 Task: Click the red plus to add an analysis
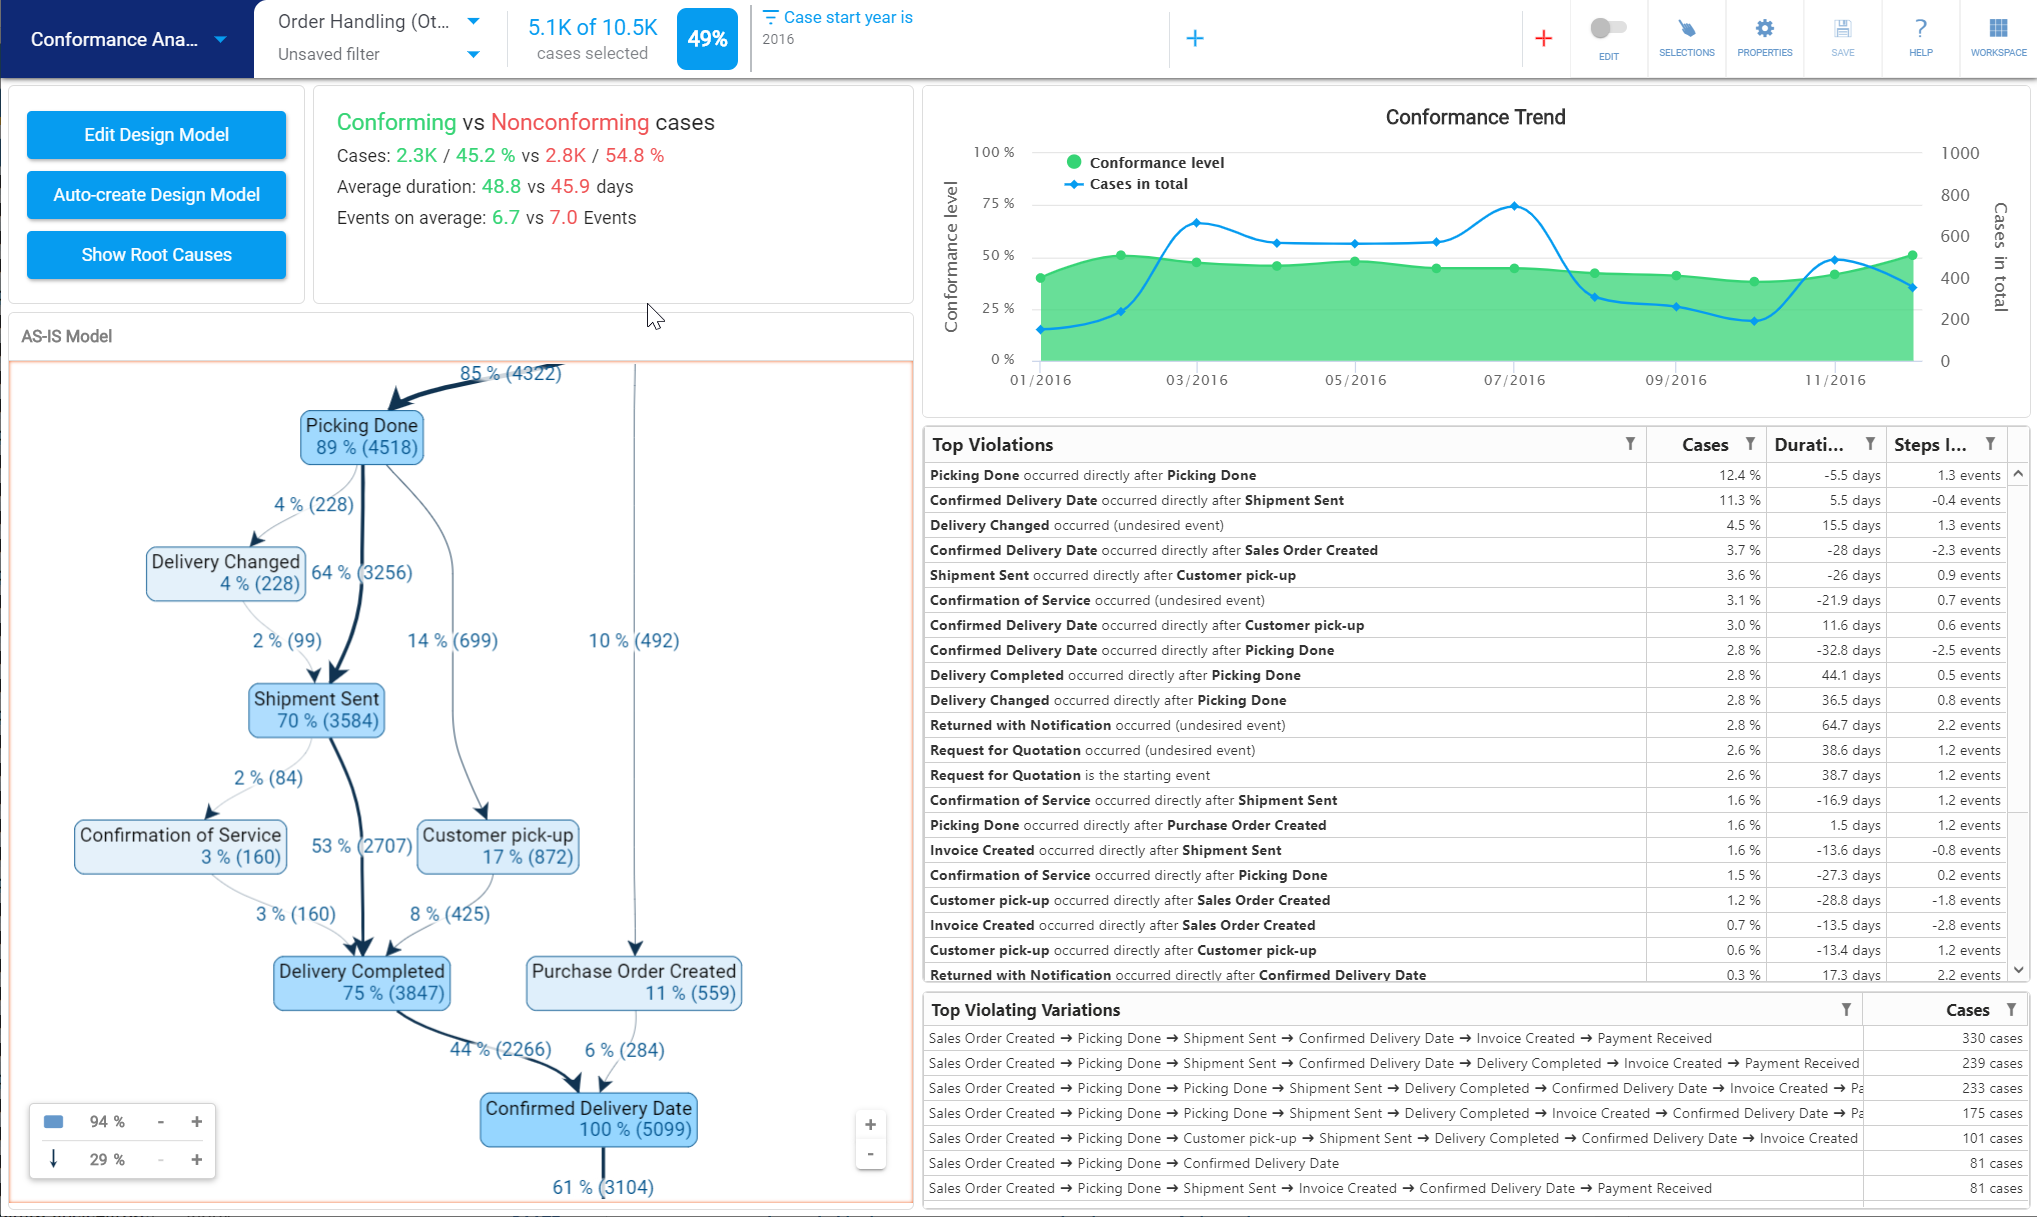[1545, 38]
